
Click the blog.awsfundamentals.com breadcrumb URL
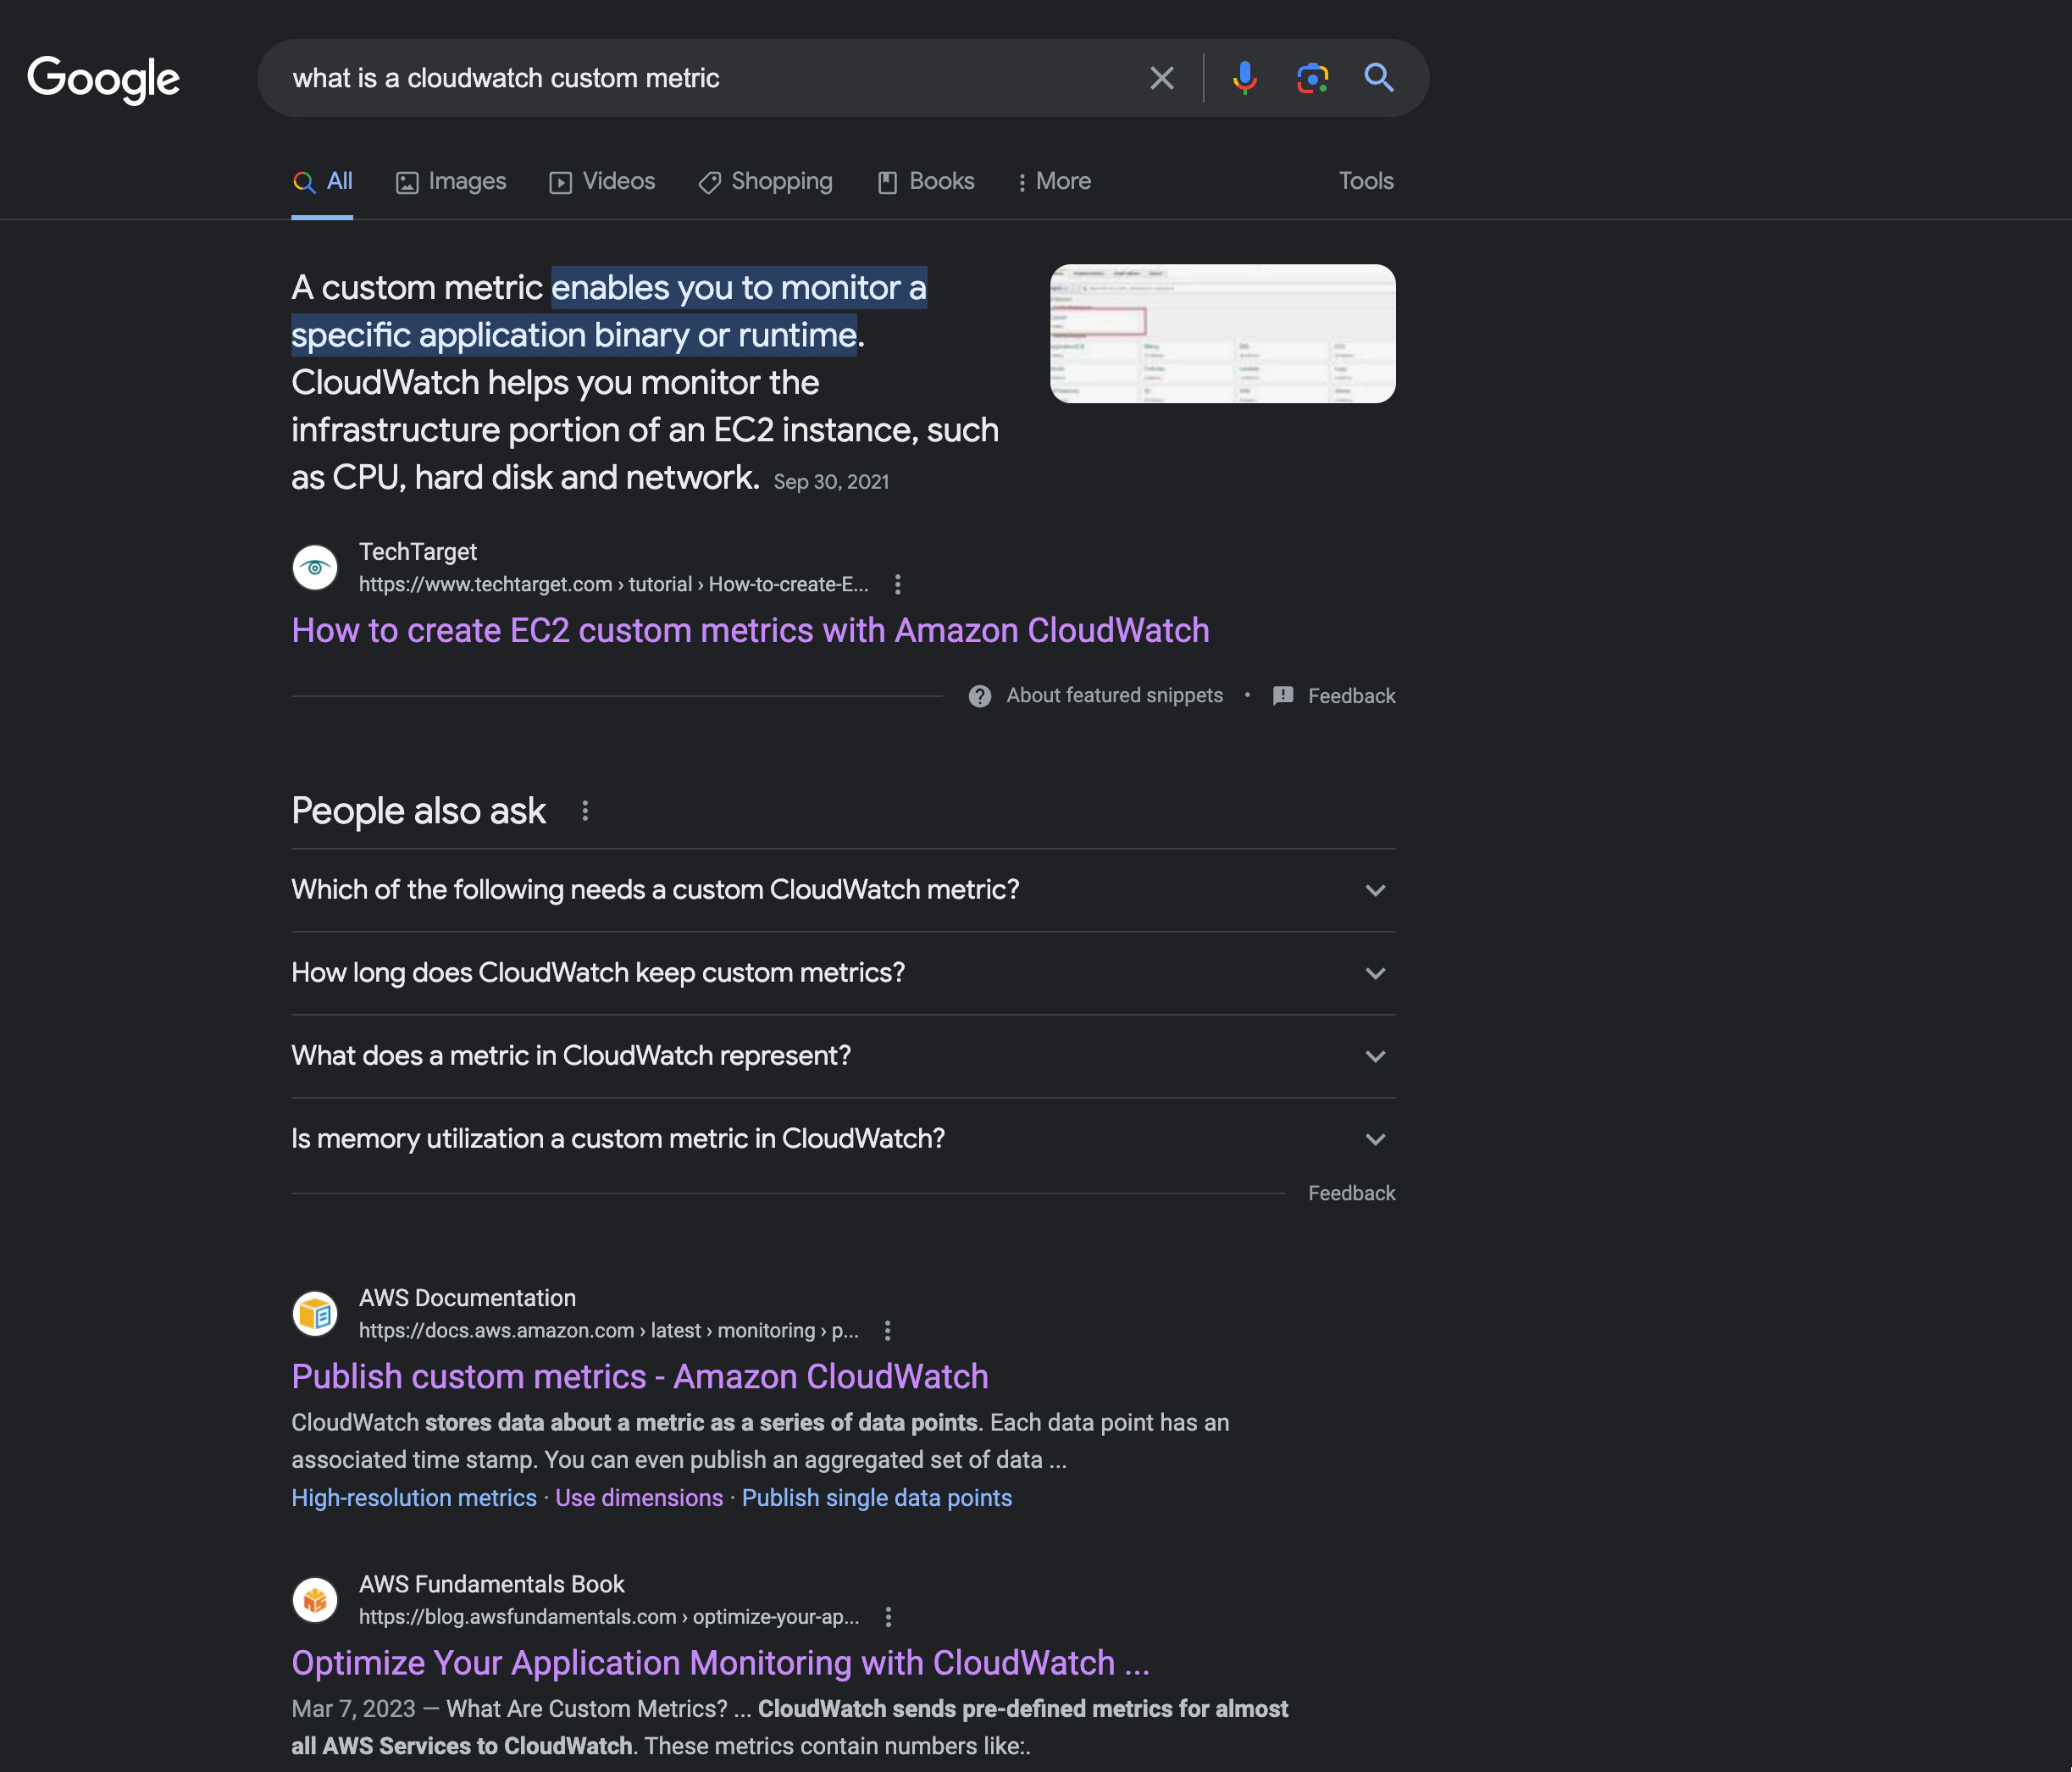point(609,1617)
